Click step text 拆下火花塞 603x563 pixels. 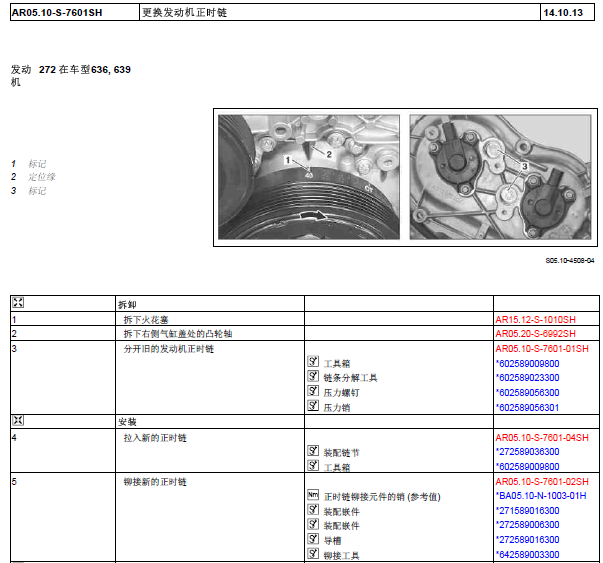146,320
